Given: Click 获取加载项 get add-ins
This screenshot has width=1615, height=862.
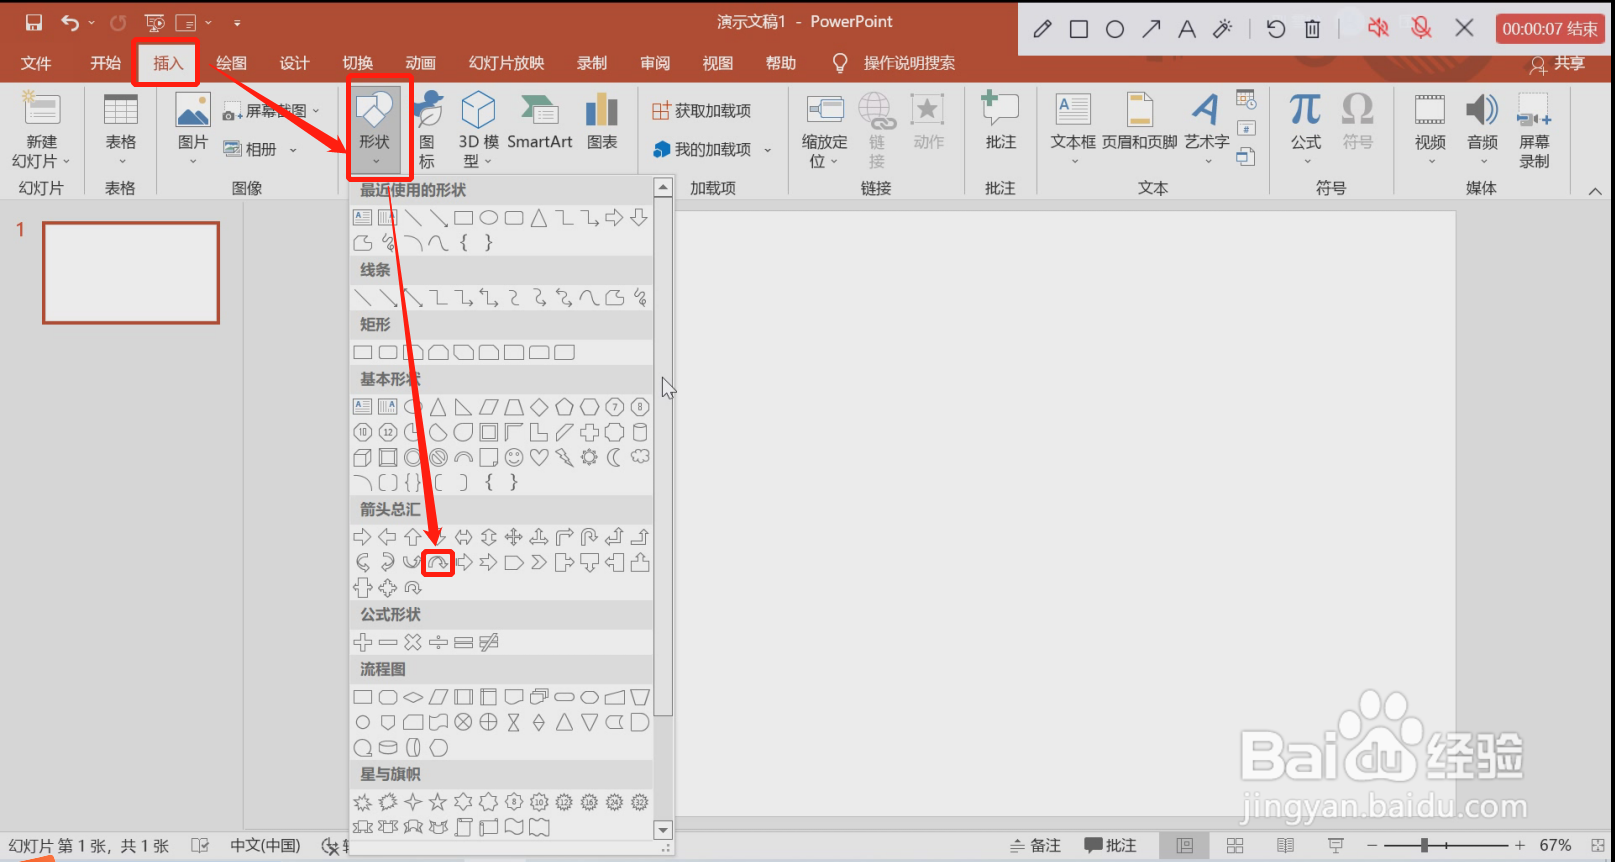Looking at the screenshot, I should point(702,111).
